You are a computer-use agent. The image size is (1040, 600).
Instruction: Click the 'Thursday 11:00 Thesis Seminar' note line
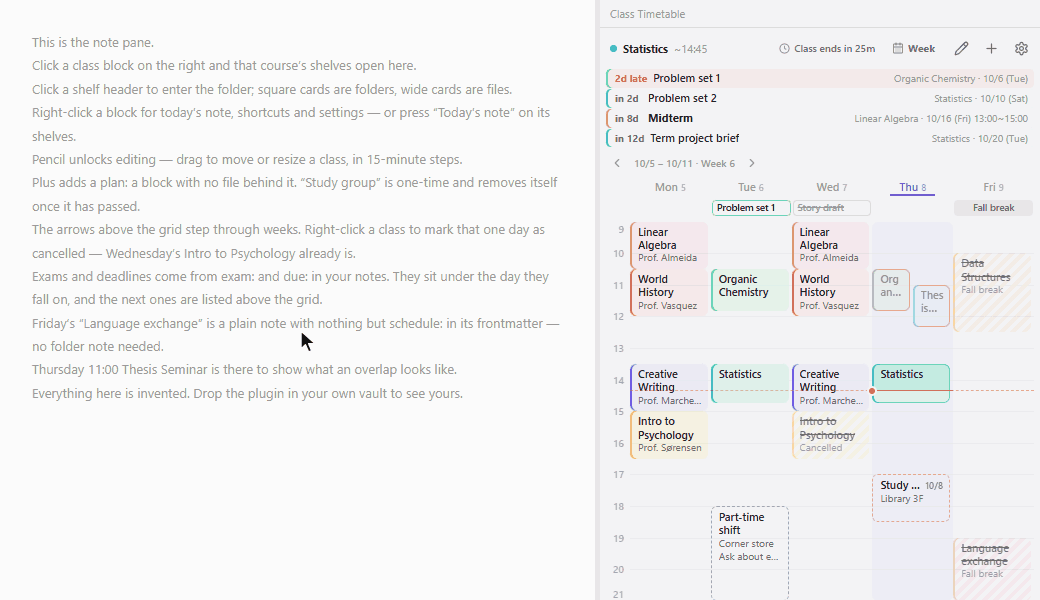[244, 369]
